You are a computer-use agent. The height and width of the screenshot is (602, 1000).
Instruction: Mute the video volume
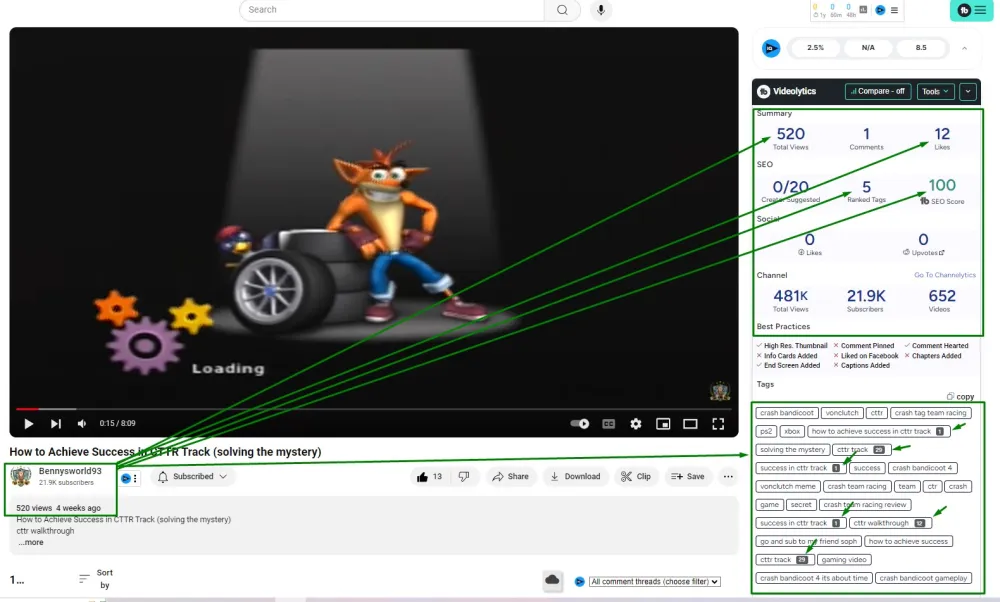82,423
